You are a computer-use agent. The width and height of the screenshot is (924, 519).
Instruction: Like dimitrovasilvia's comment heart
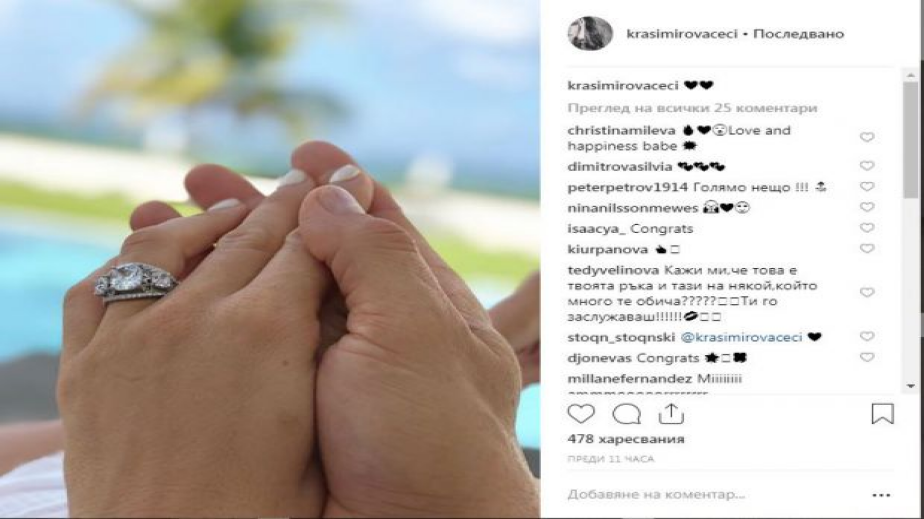coord(866,166)
